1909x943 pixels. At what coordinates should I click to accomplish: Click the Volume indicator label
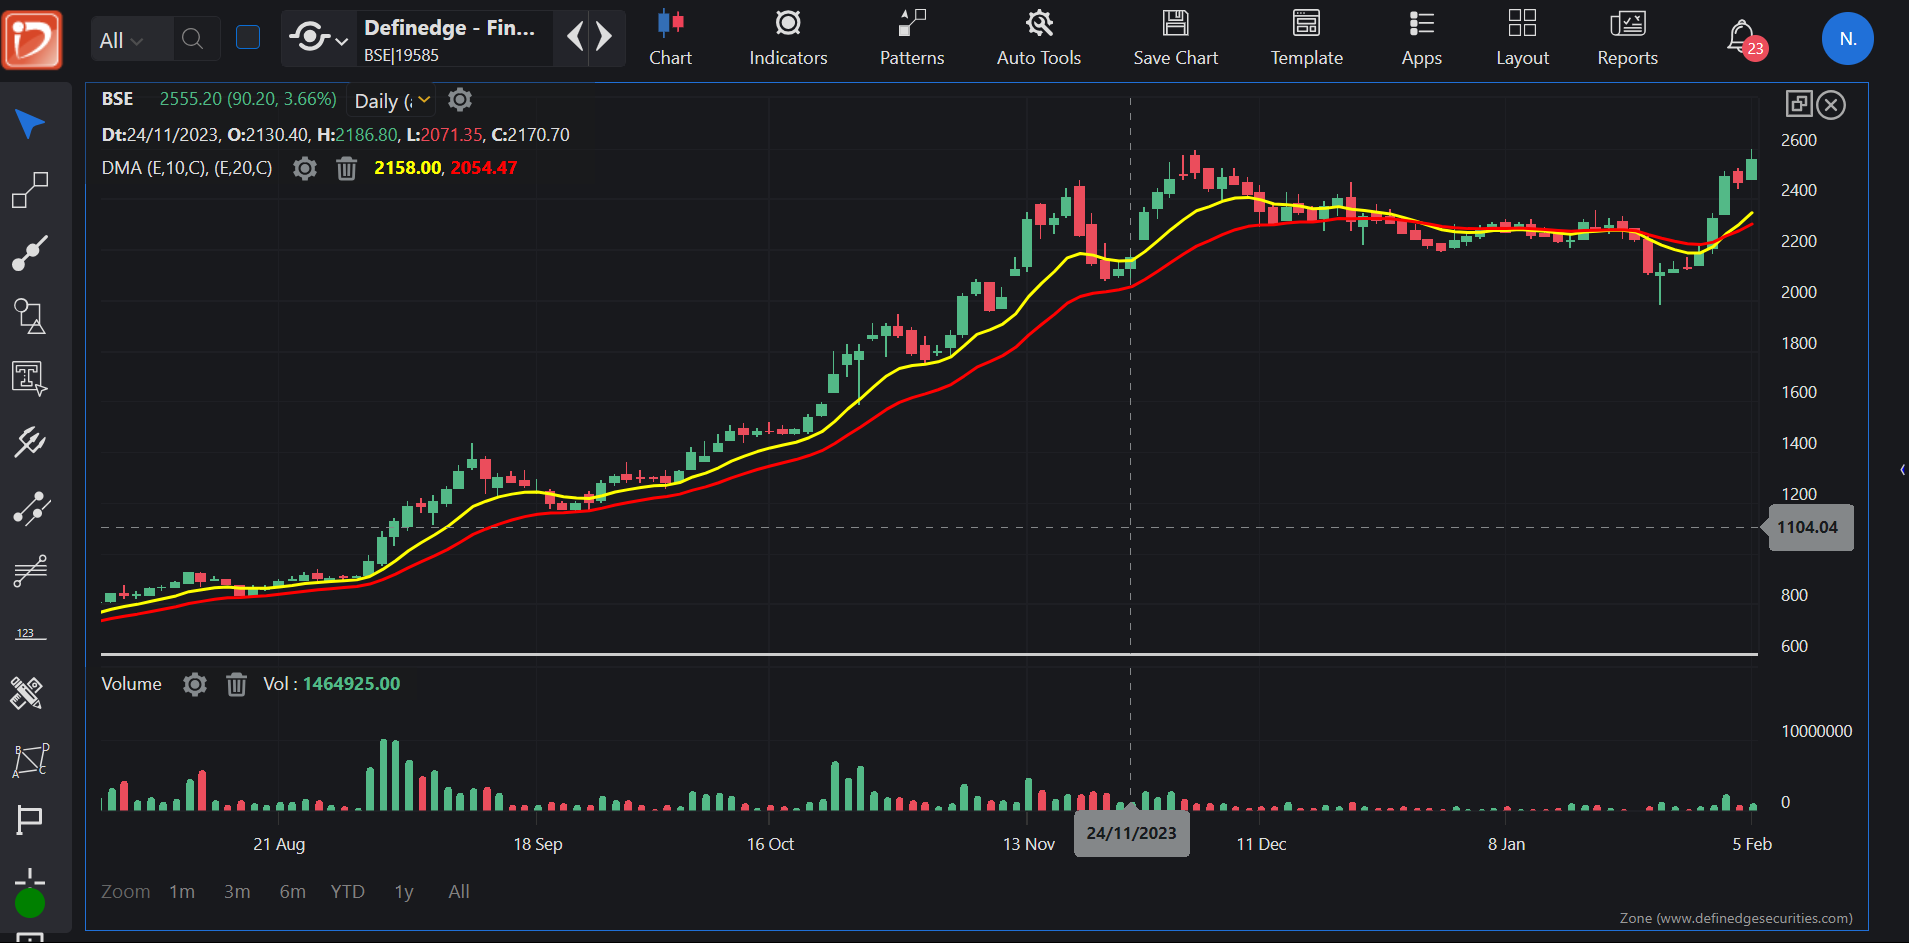[131, 684]
